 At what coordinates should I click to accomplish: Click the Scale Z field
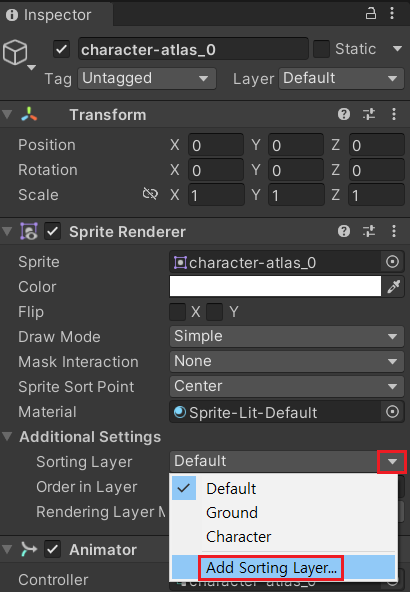(x=376, y=195)
